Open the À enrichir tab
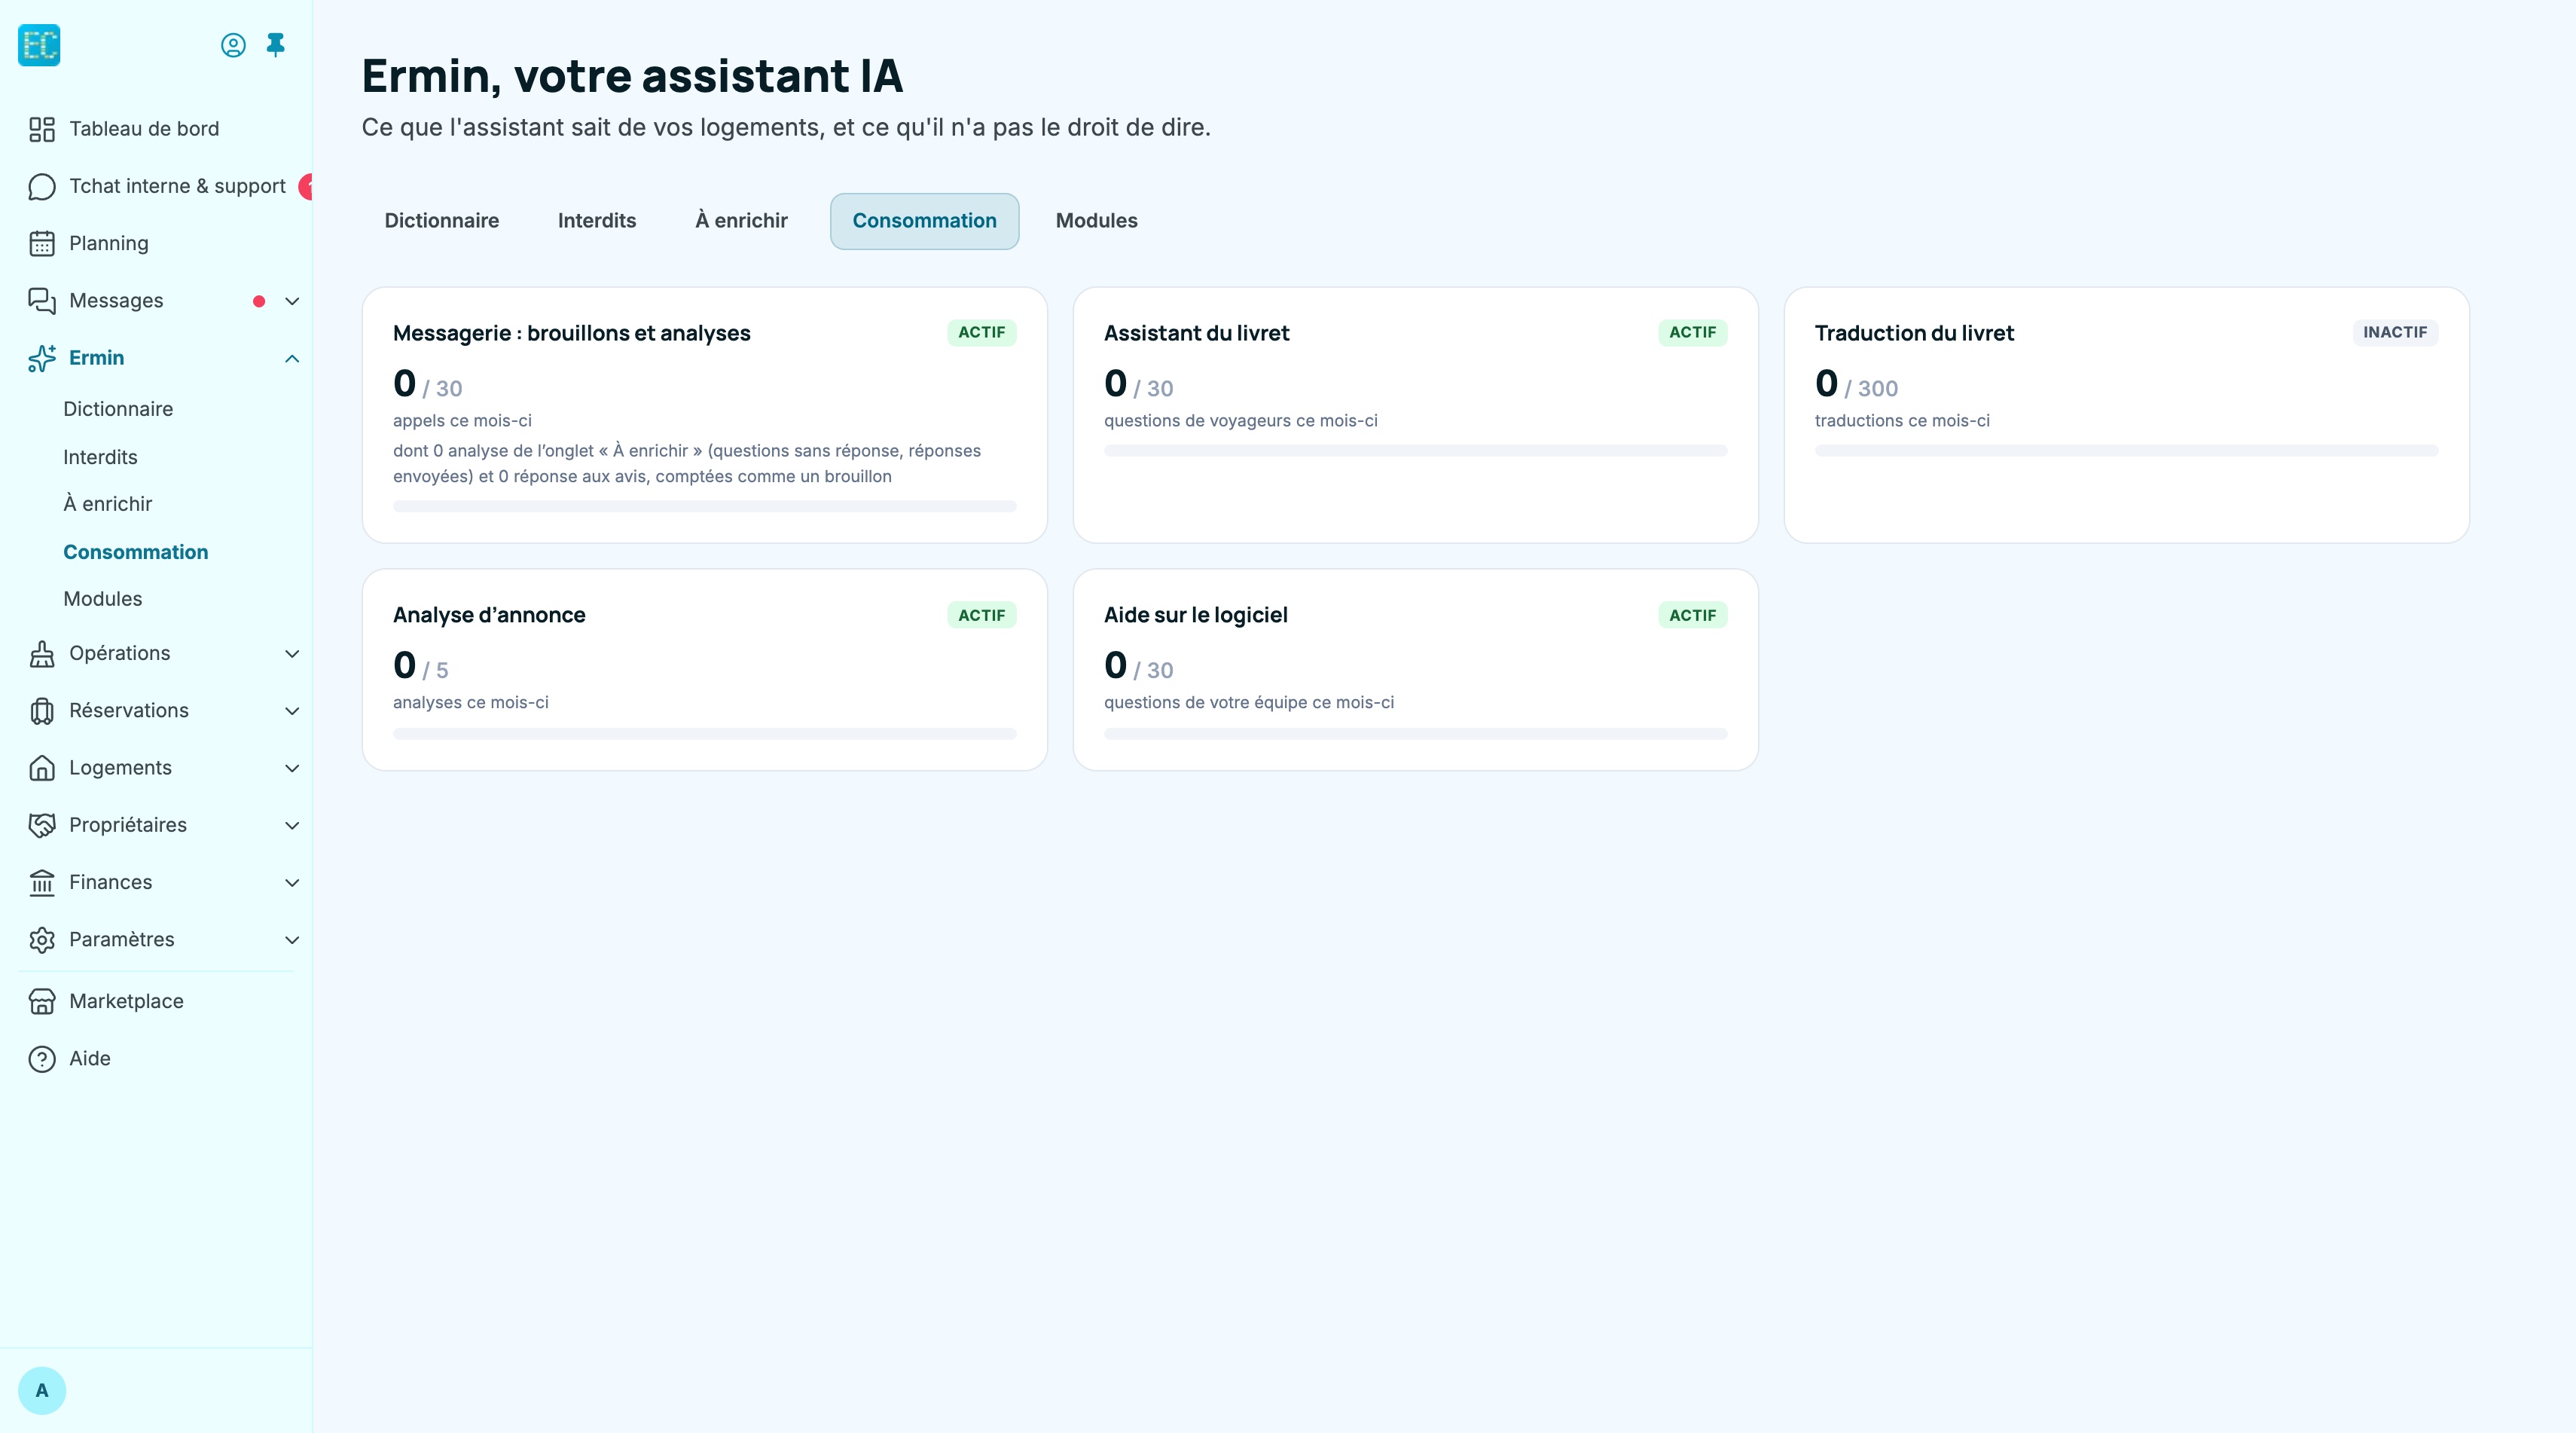Viewport: 2576px width, 1433px height. 742,221
